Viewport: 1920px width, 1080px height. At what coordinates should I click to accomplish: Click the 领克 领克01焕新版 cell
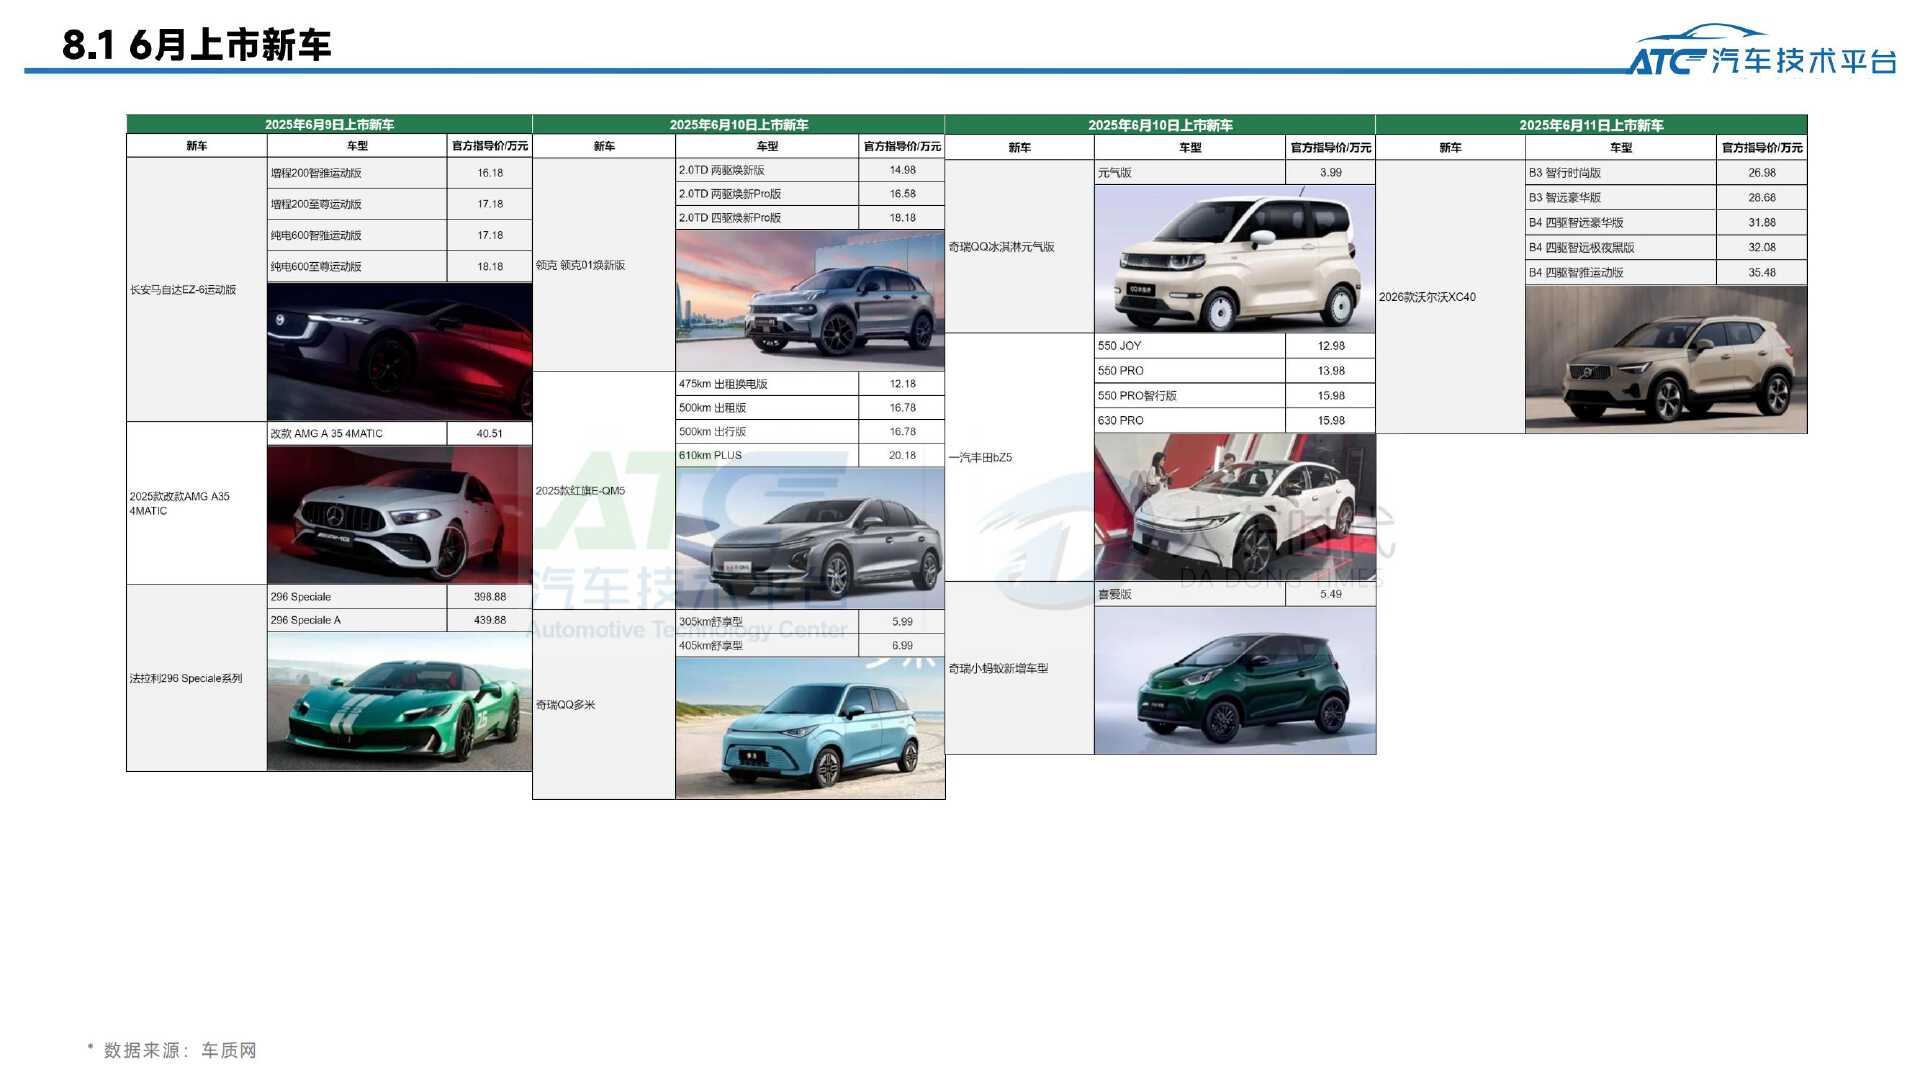click(604, 265)
